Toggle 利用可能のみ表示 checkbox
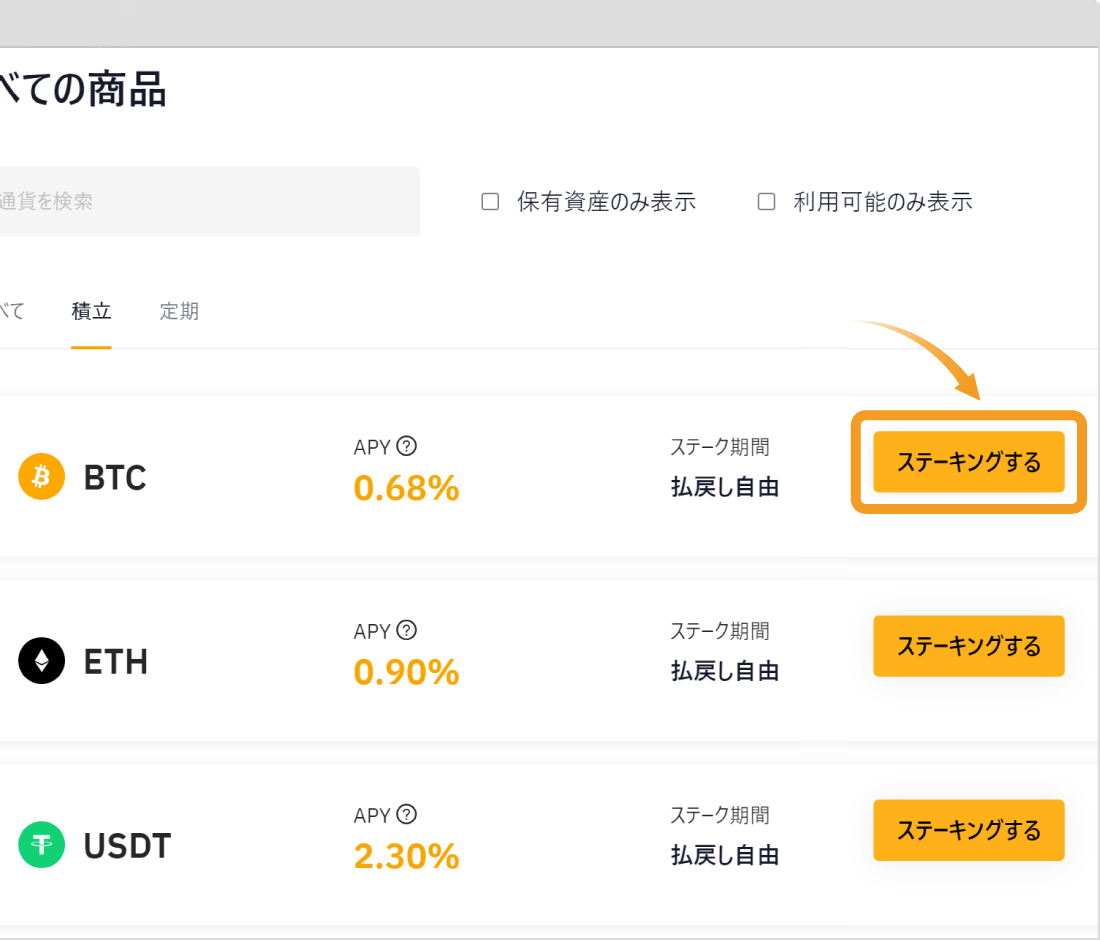Viewport: 1100px width, 940px height. pyautogui.click(x=767, y=202)
